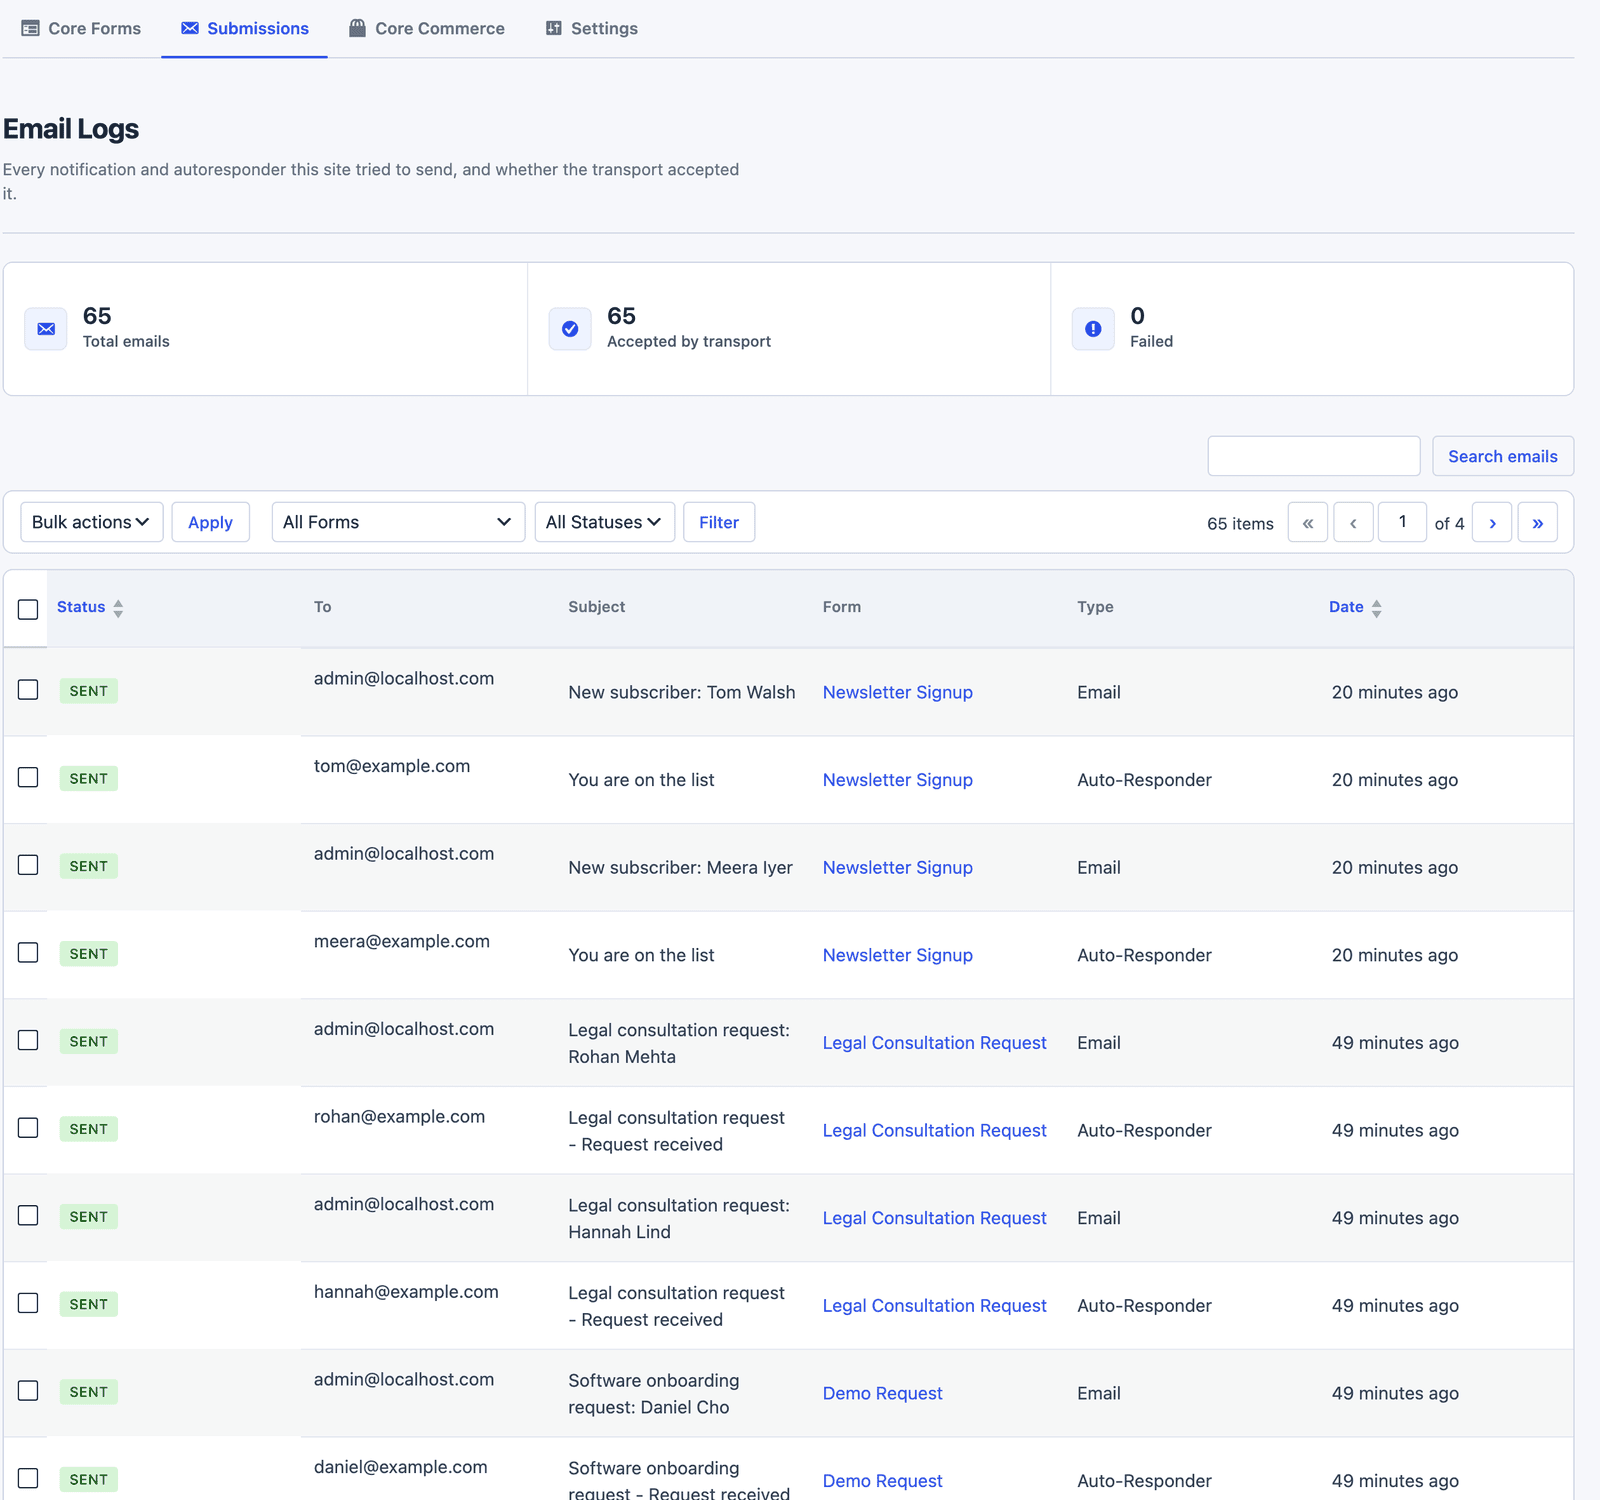Click the Submissions envelope tab icon
The image size is (1600, 1500).
pyautogui.click(x=189, y=28)
